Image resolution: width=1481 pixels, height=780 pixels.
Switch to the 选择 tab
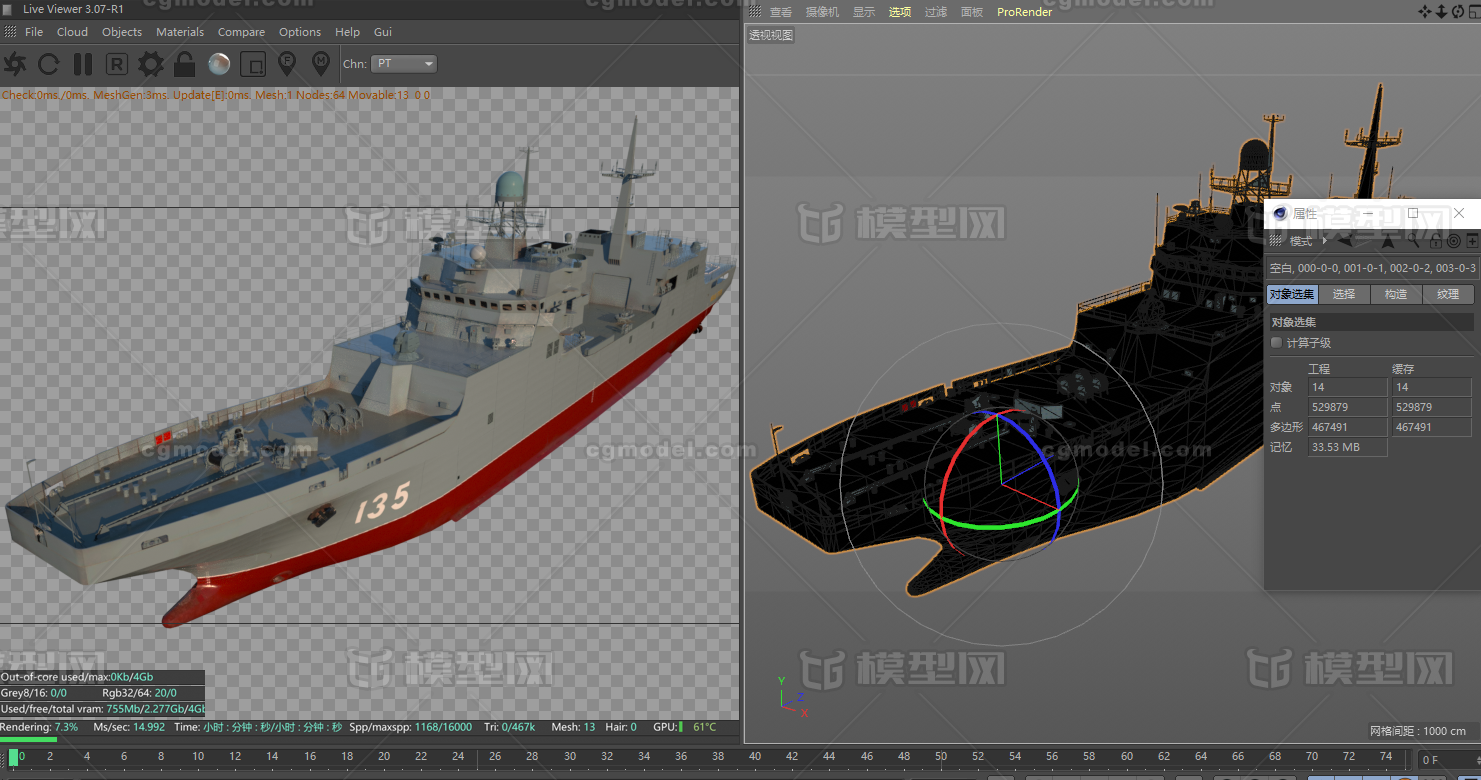pyautogui.click(x=1344, y=294)
